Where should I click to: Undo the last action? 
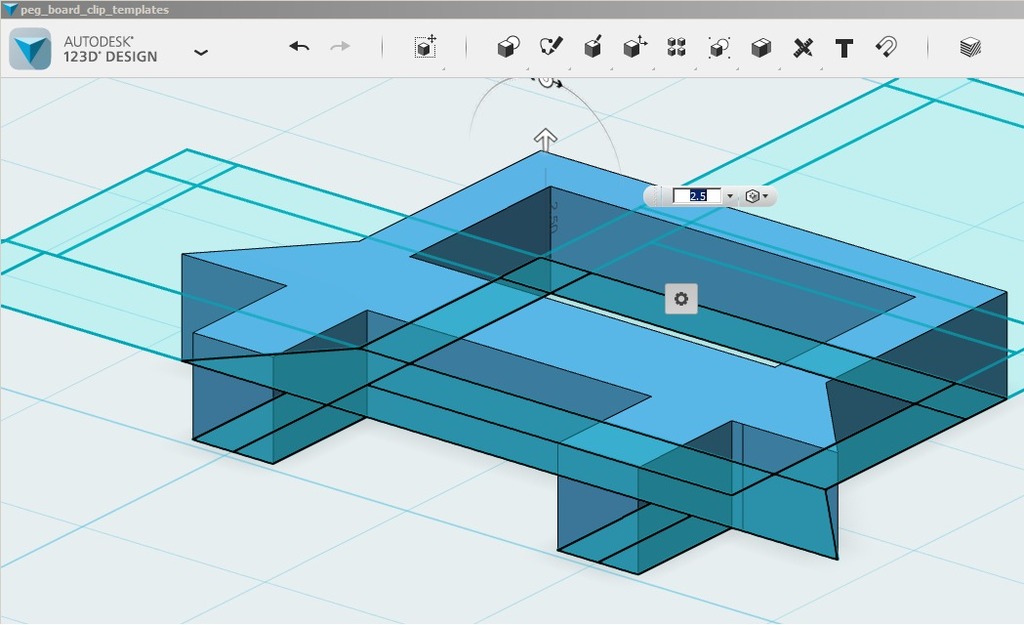click(299, 46)
